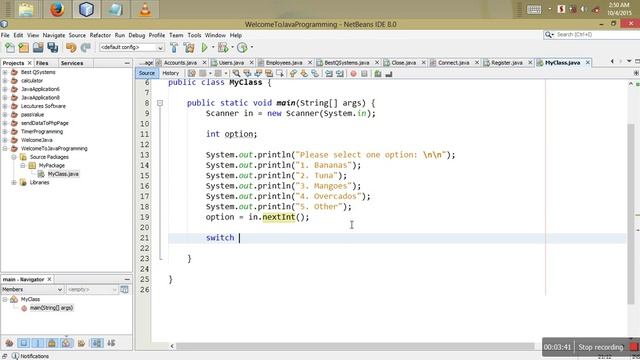Expand the Best QSystems project node
This screenshot has height=360, width=640.
(5, 72)
